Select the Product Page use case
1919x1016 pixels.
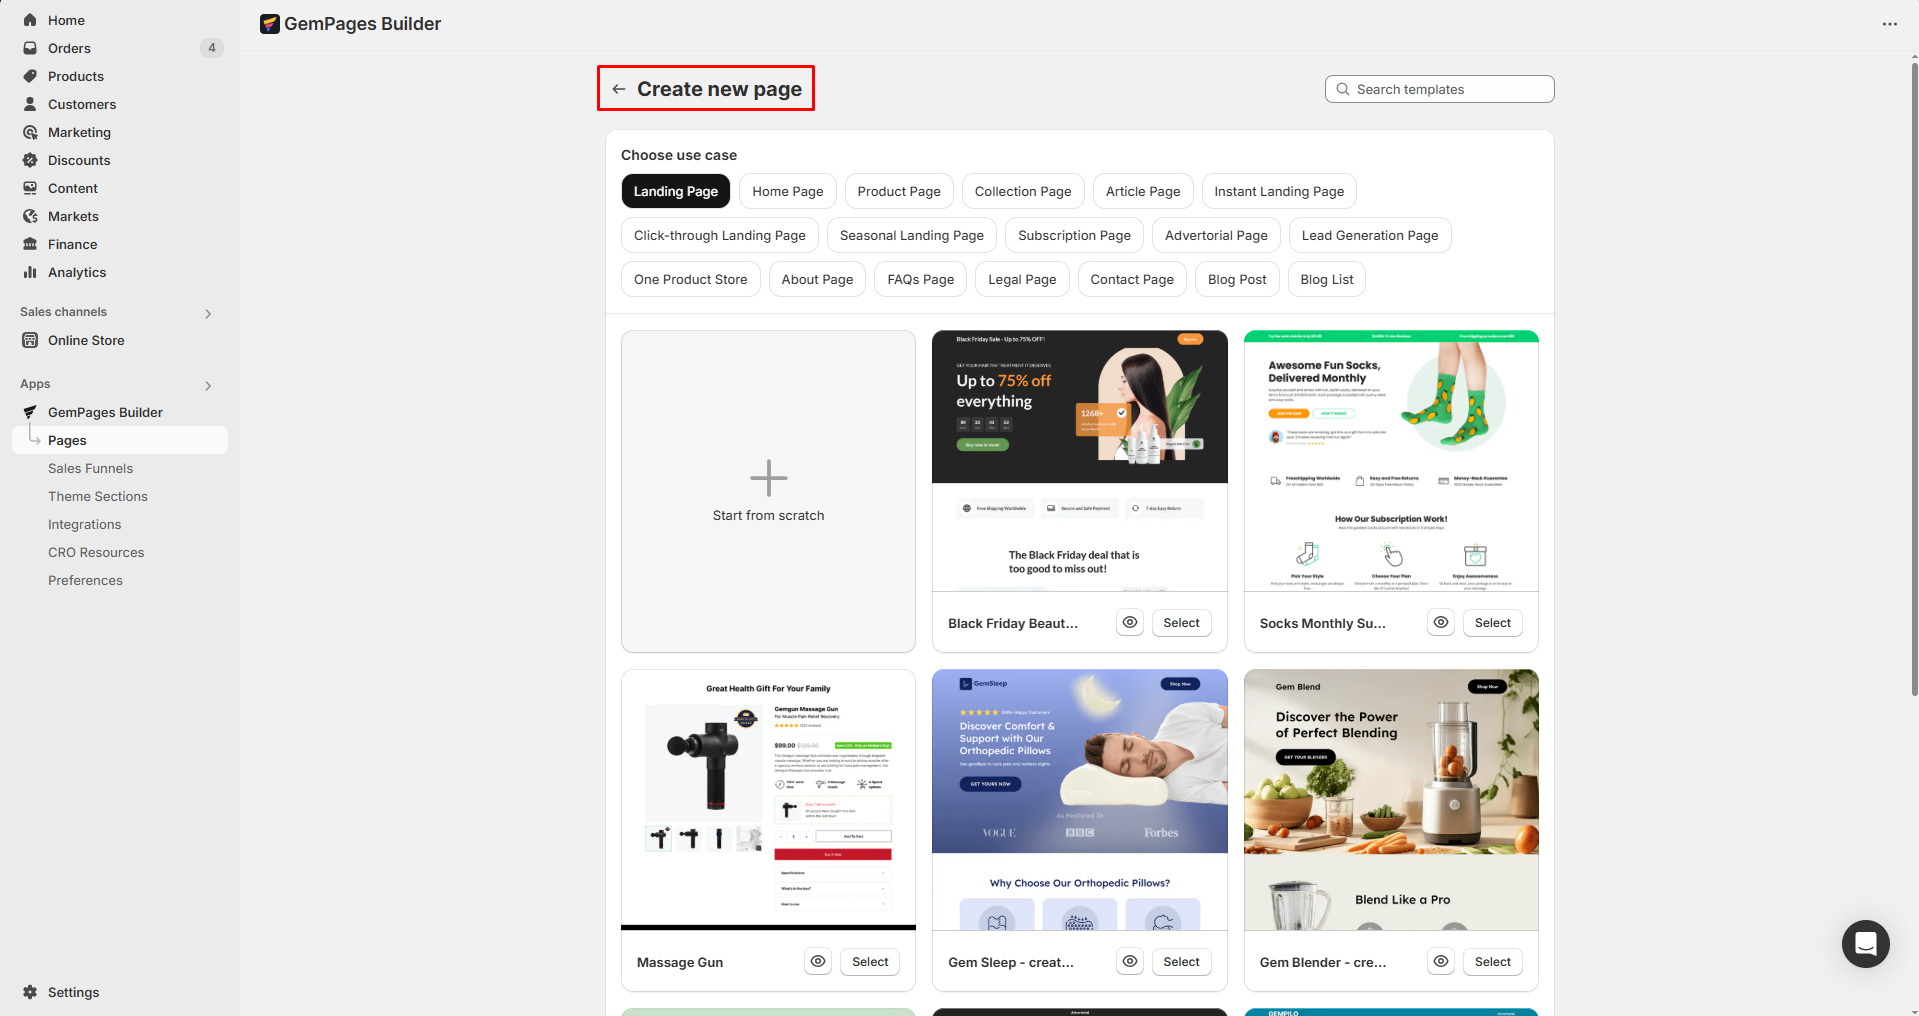pos(898,191)
